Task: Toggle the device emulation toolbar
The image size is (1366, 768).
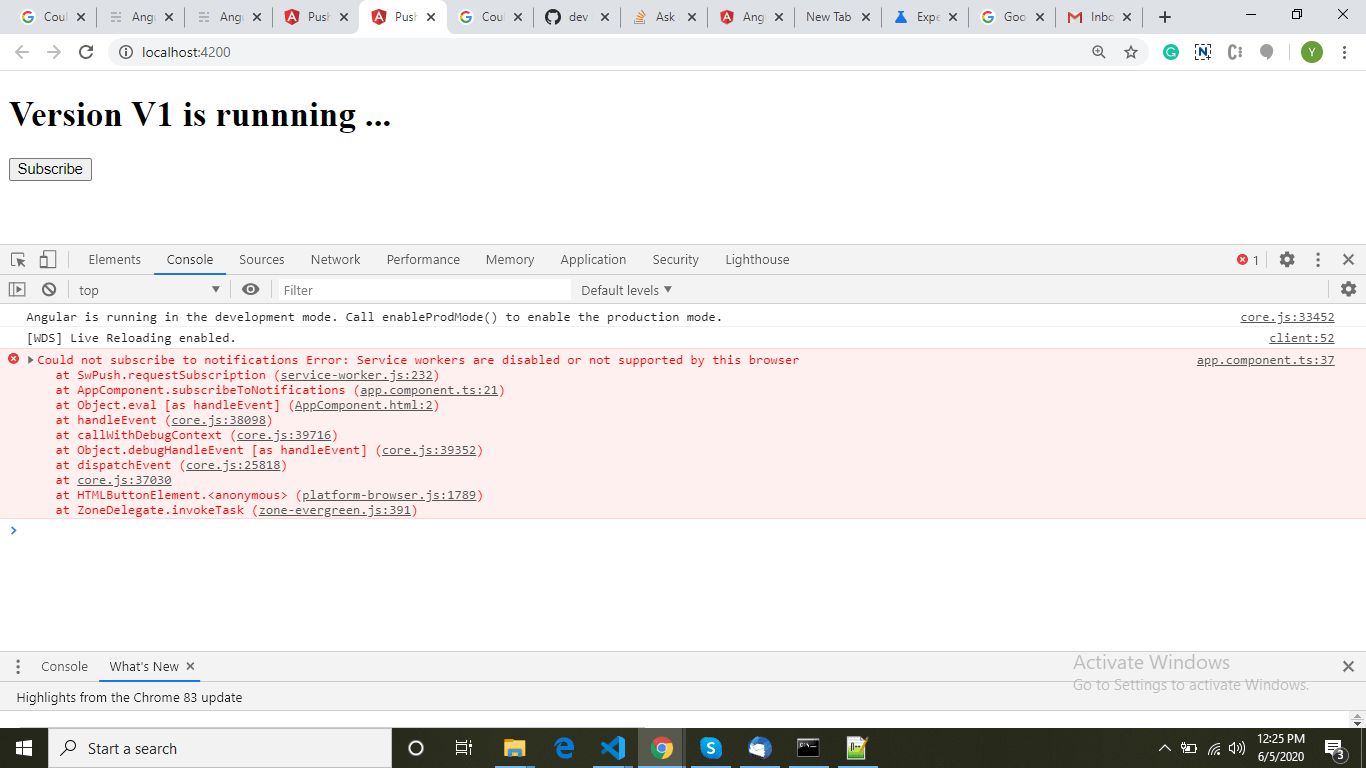Action: point(47,259)
